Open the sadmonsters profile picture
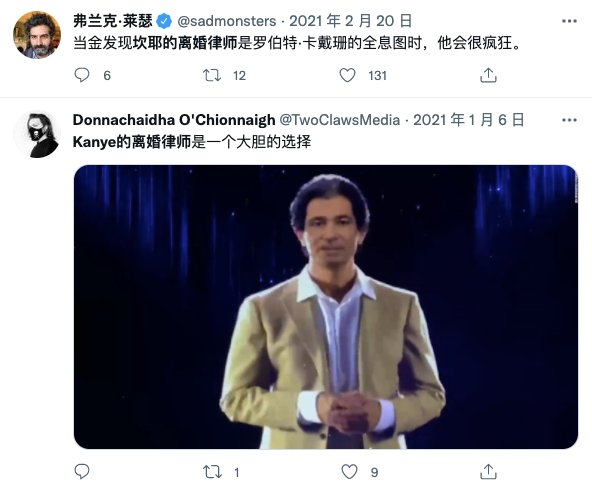Image resolution: width=592 pixels, height=487 pixels. click(37, 35)
